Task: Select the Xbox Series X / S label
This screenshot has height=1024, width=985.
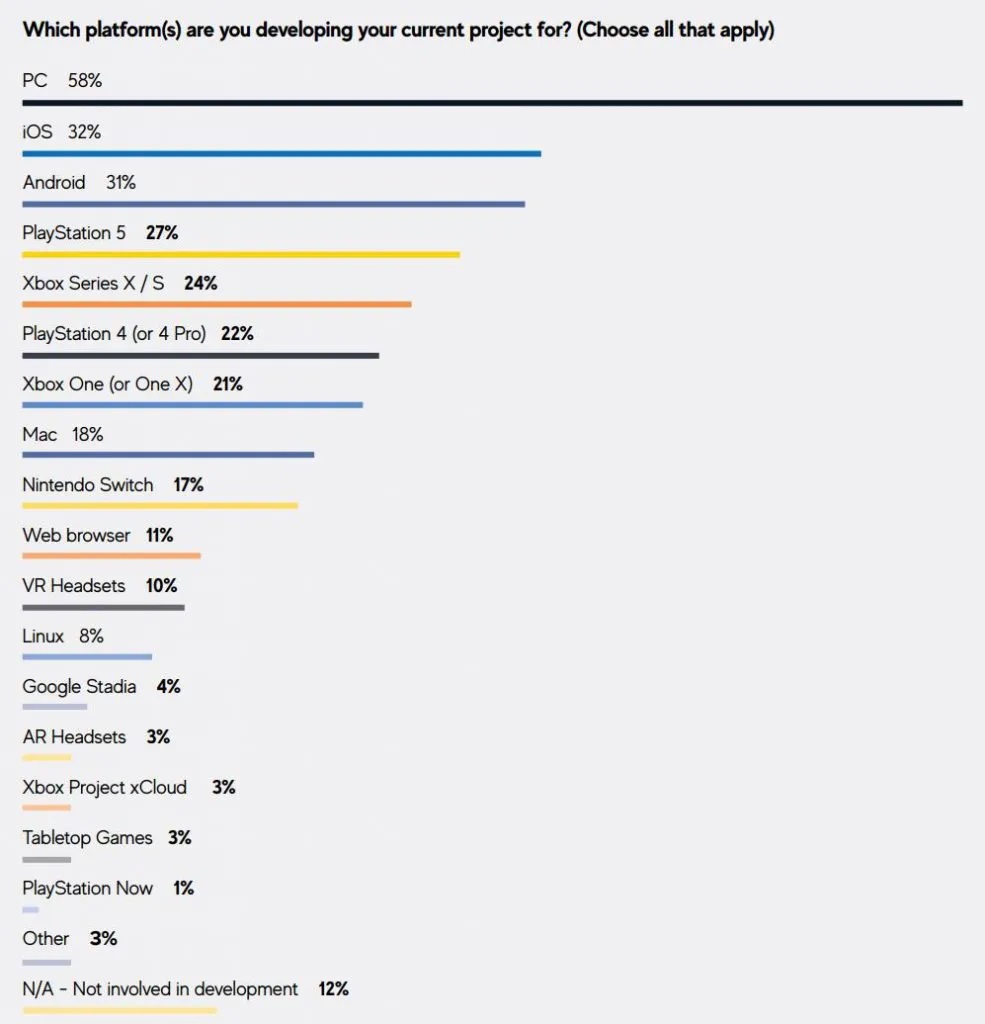Action: tap(93, 283)
